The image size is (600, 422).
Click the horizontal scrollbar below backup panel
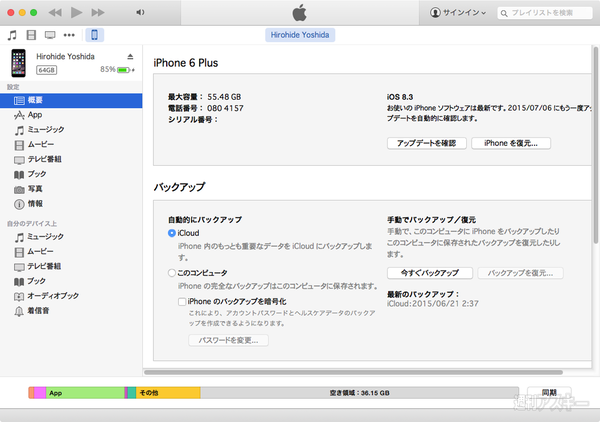[353, 372]
